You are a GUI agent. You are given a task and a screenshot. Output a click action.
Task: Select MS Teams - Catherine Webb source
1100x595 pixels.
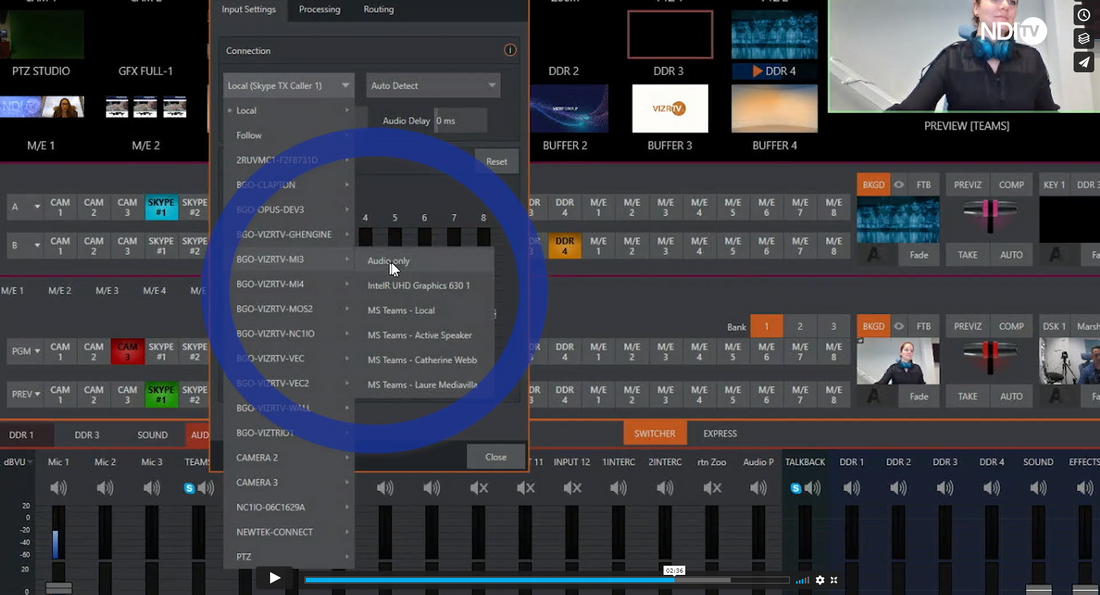coord(425,359)
